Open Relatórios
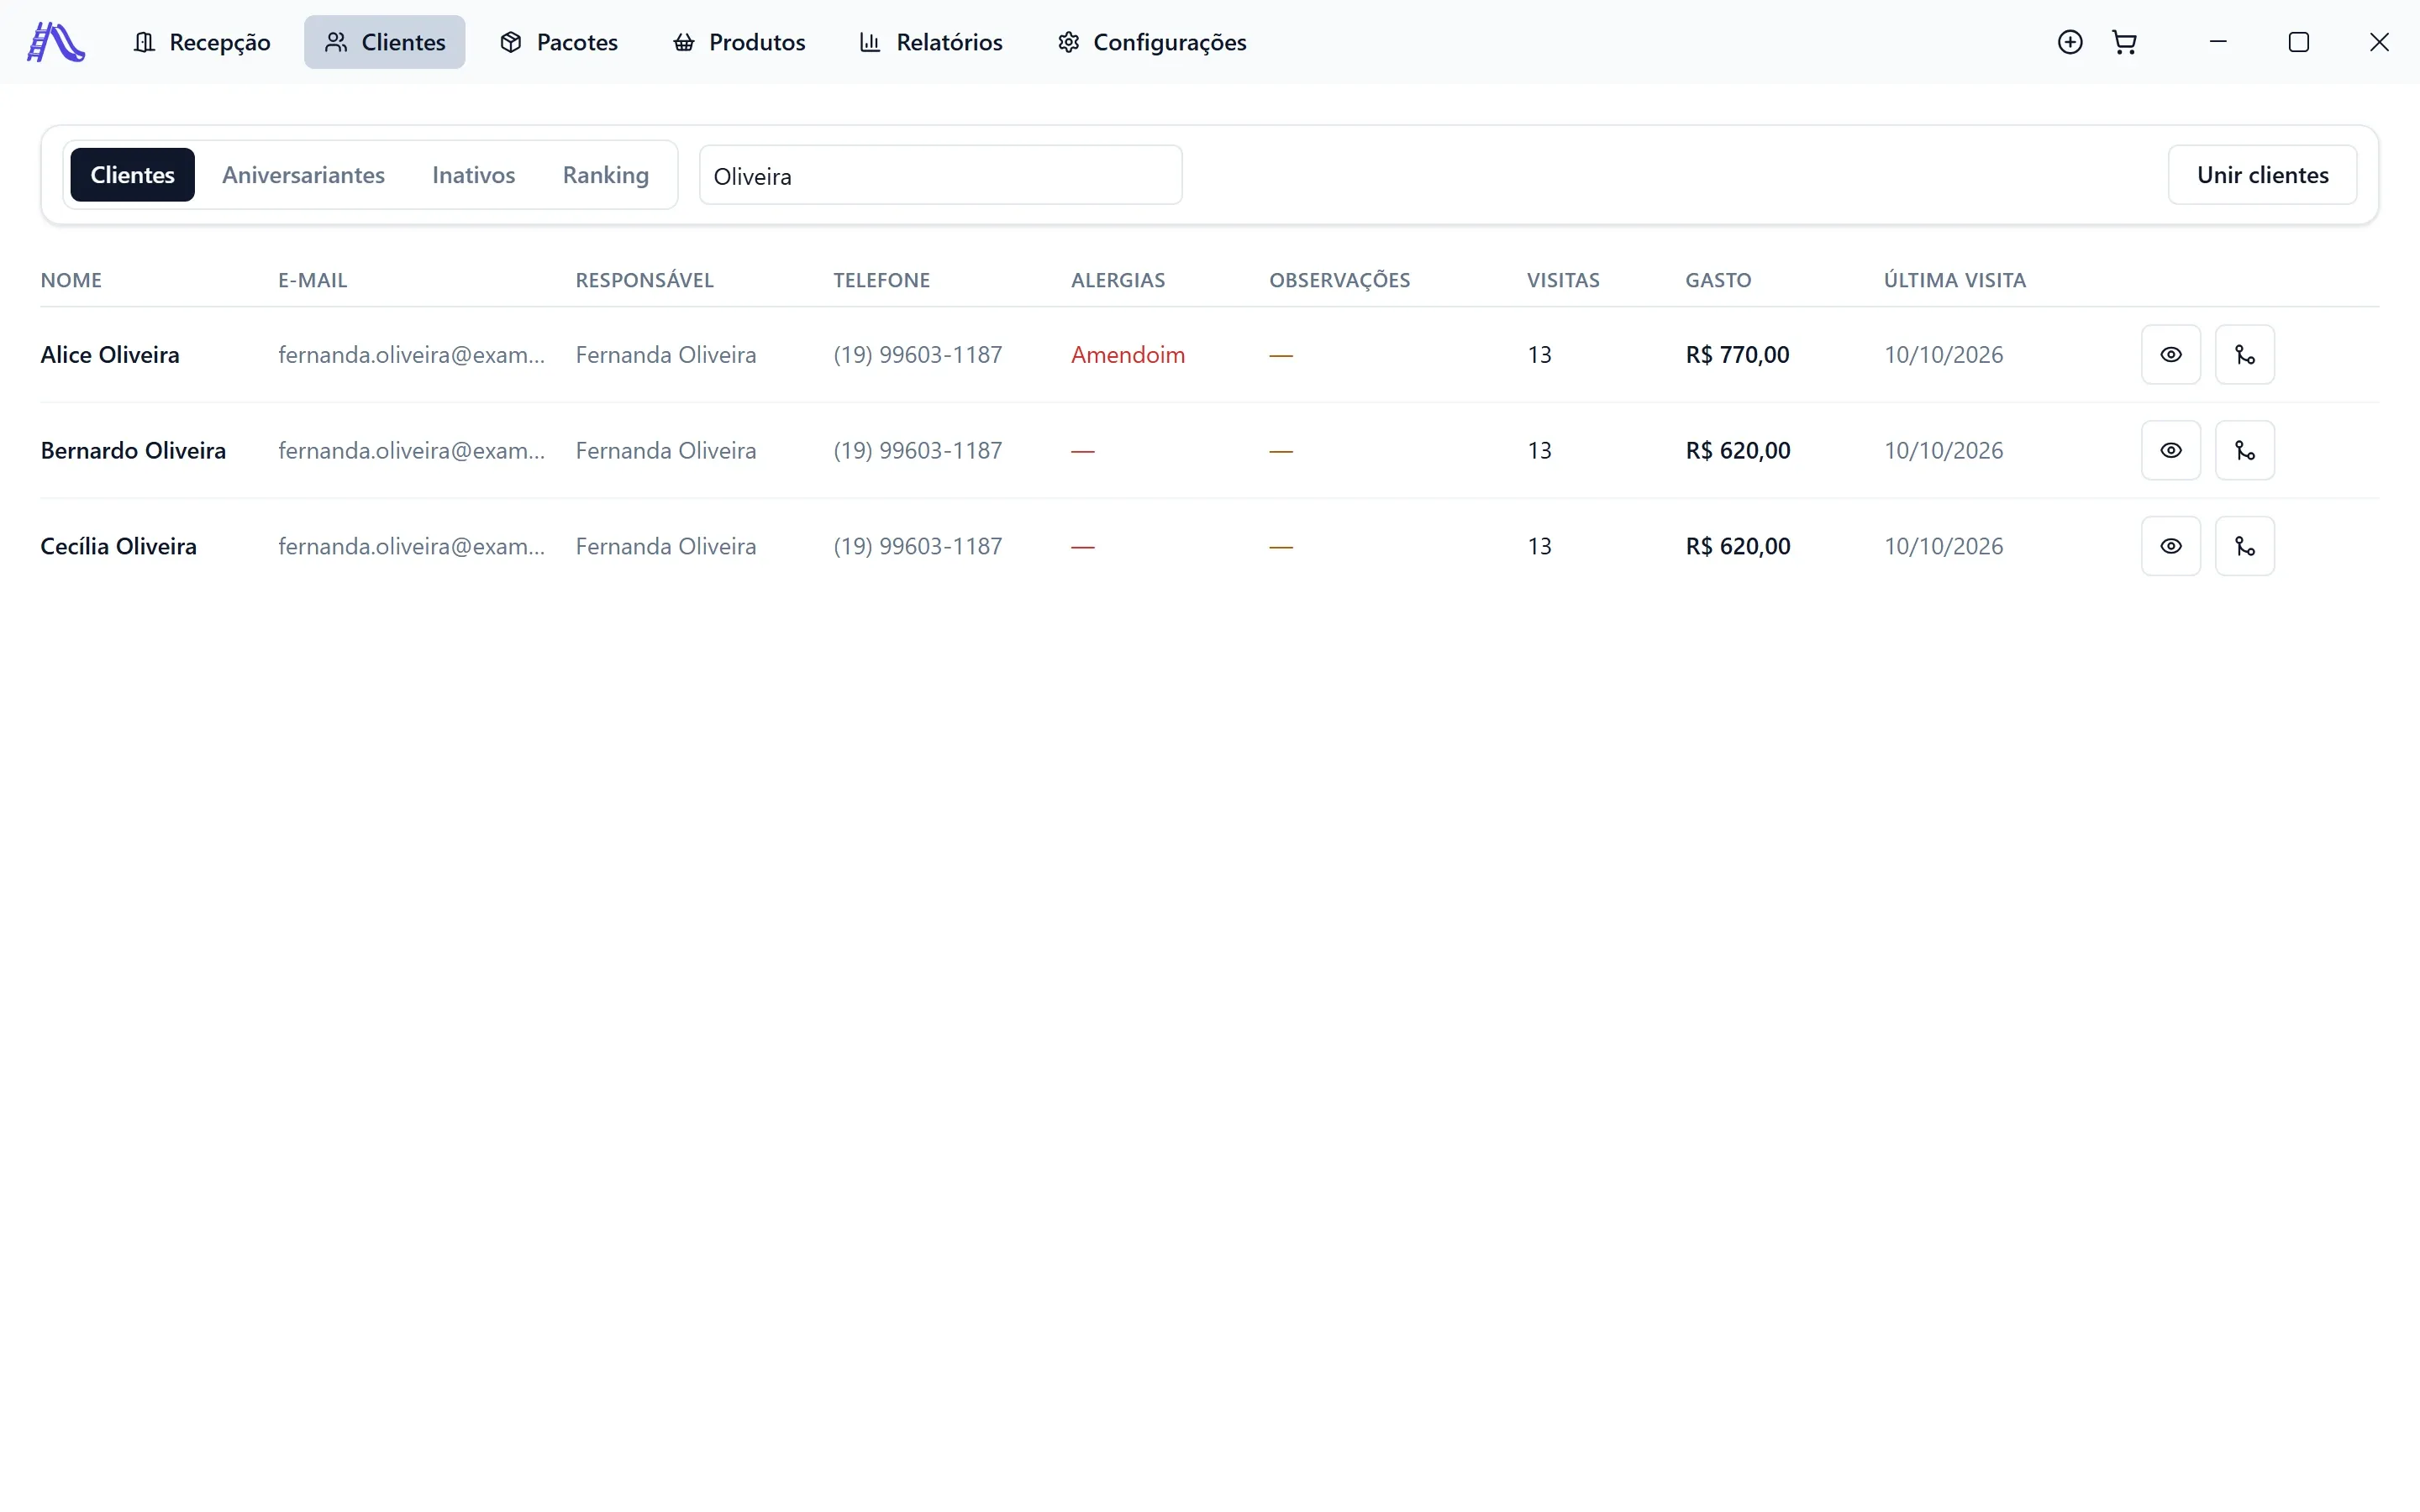Image resolution: width=2420 pixels, height=1512 pixels. (931, 42)
